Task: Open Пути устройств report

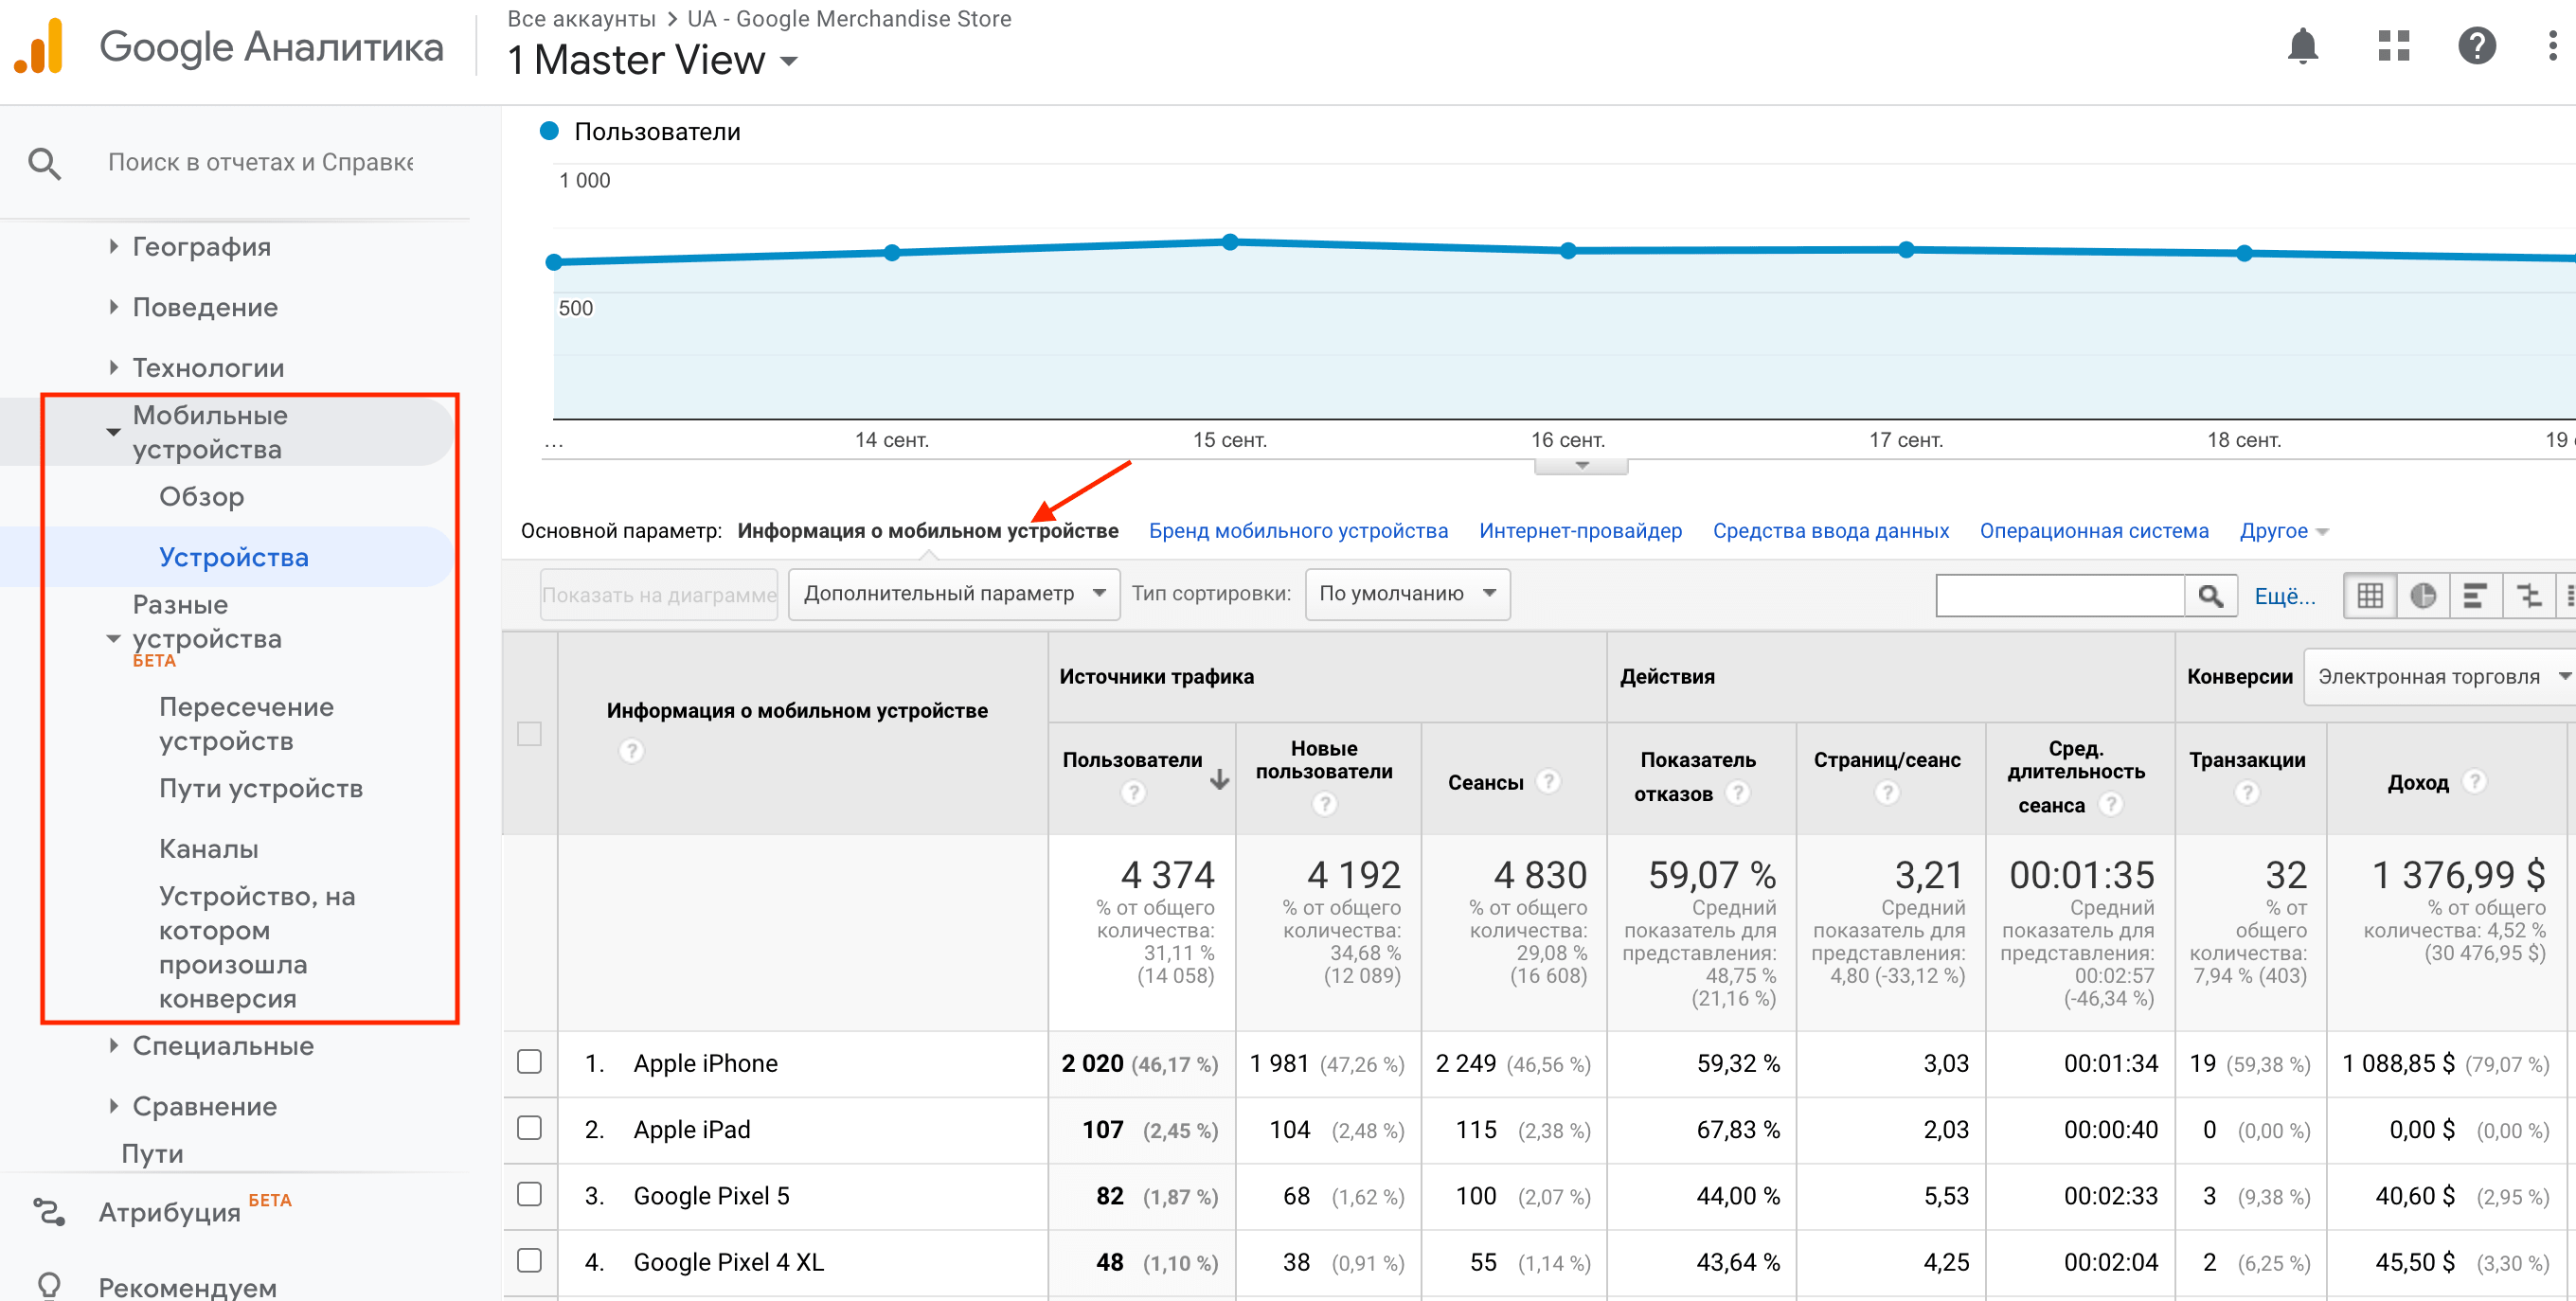Action: (261, 789)
